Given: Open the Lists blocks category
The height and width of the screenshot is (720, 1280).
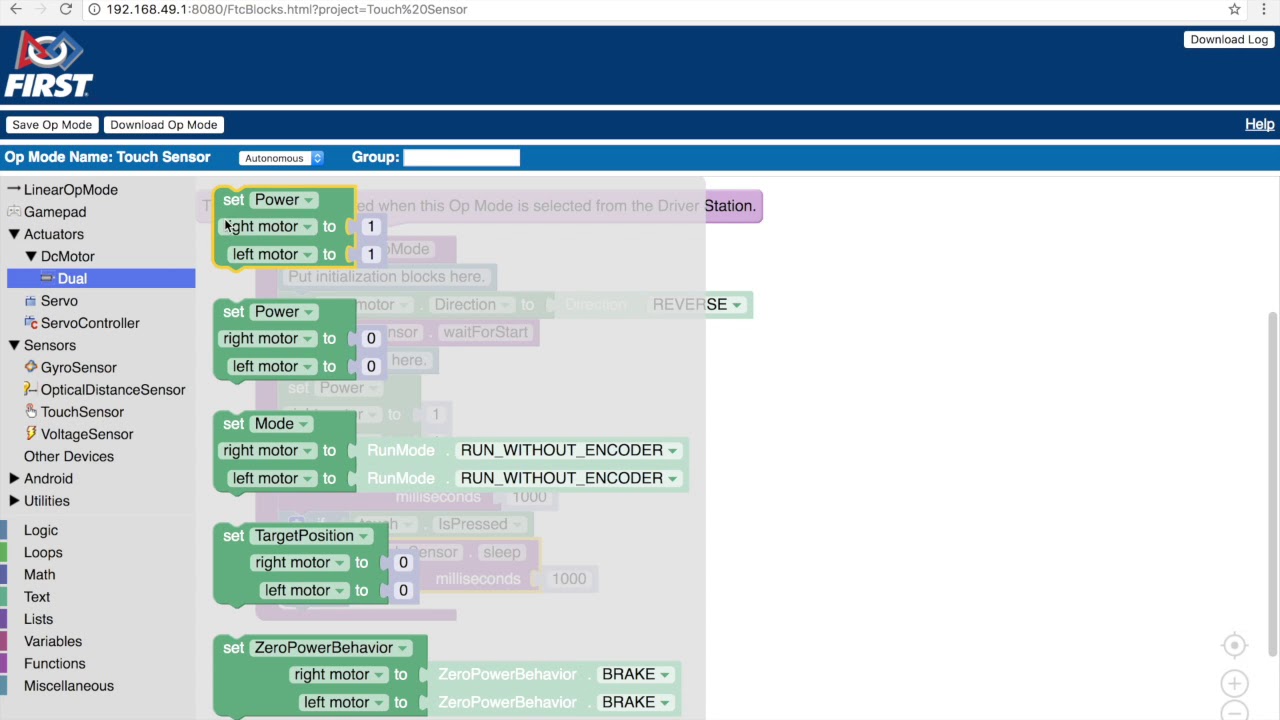Looking at the screenshot, I should 38,619.
